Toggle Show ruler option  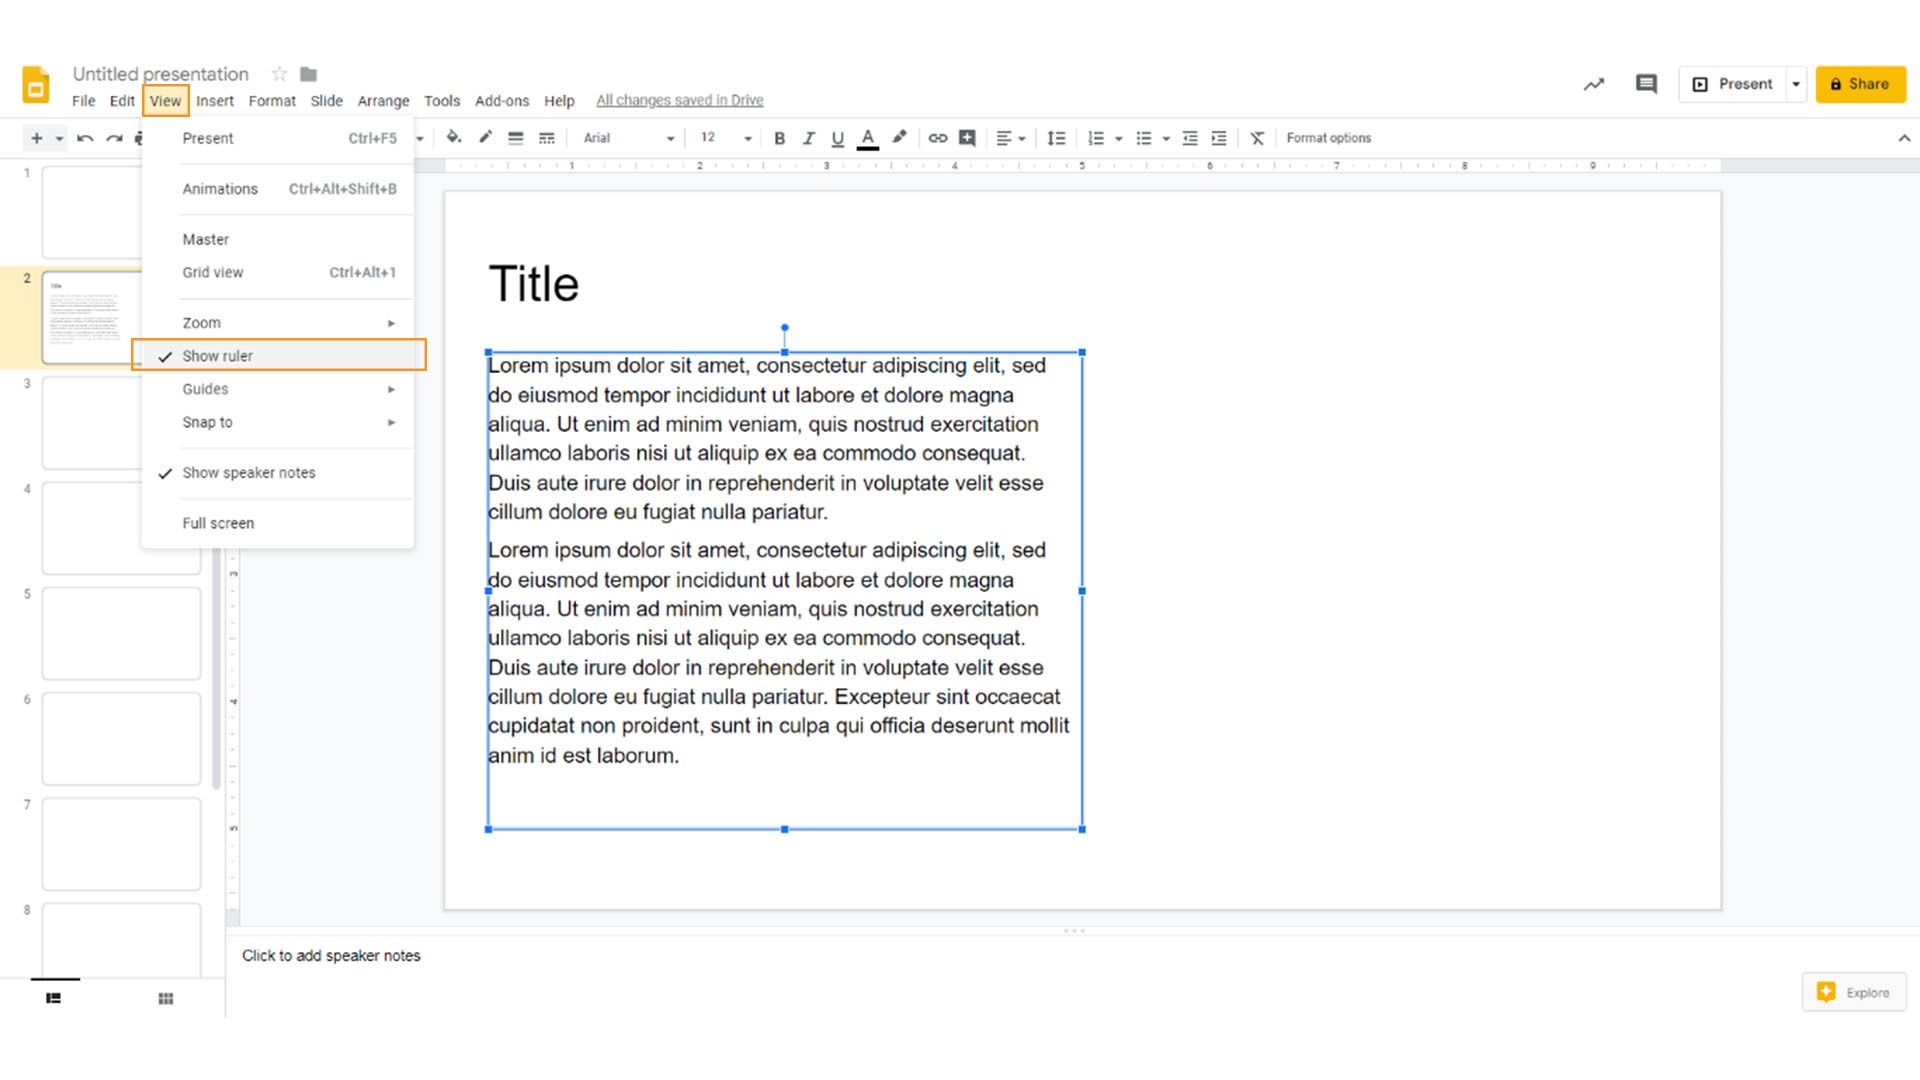[x=280, y=356]
